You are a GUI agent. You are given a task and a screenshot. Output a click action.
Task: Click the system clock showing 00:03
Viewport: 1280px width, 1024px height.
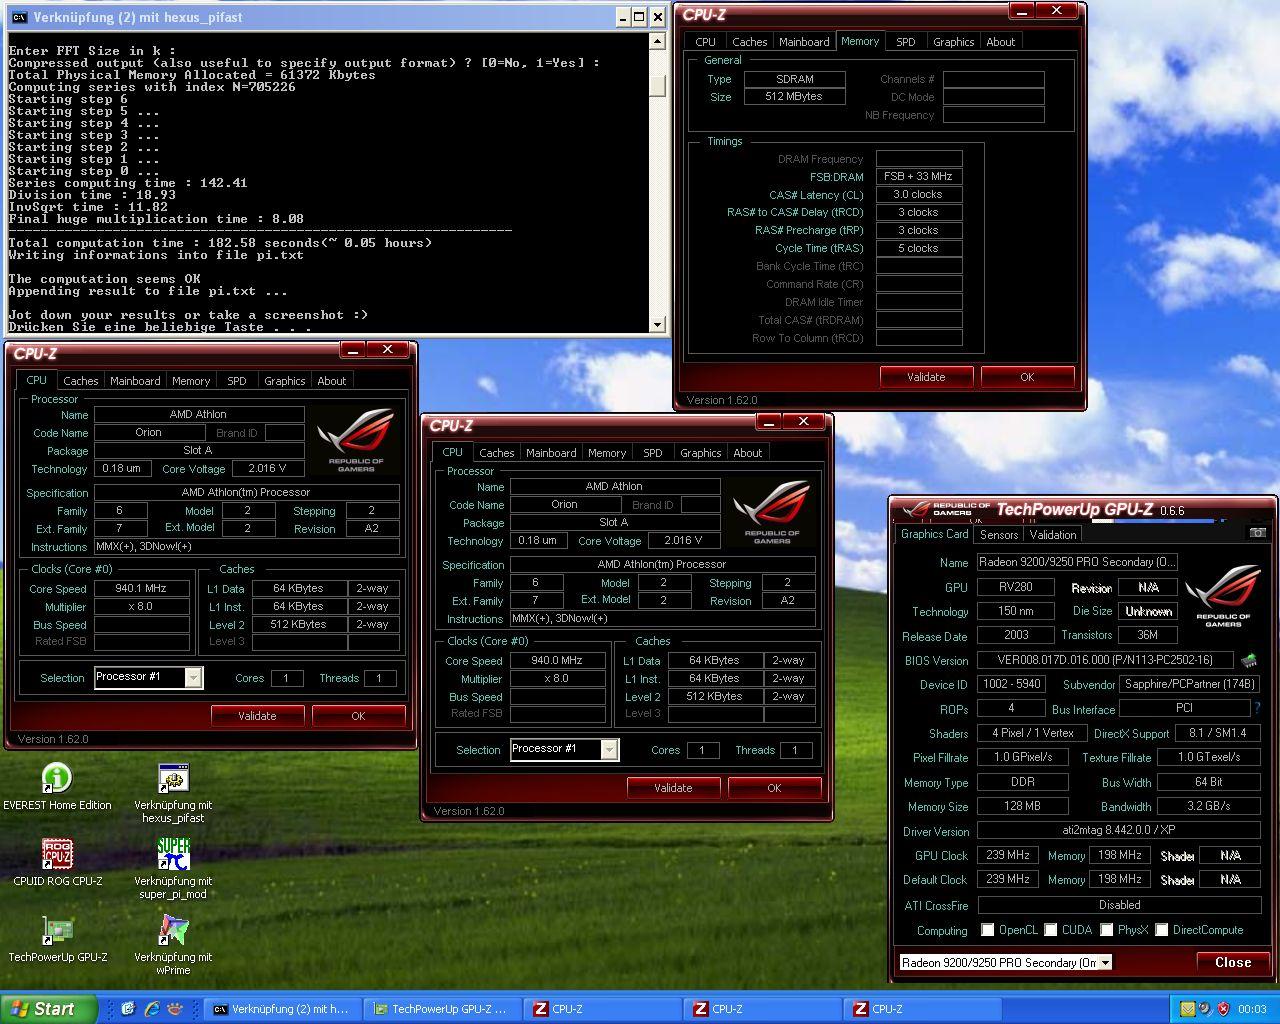(x=1252, y=1009)
